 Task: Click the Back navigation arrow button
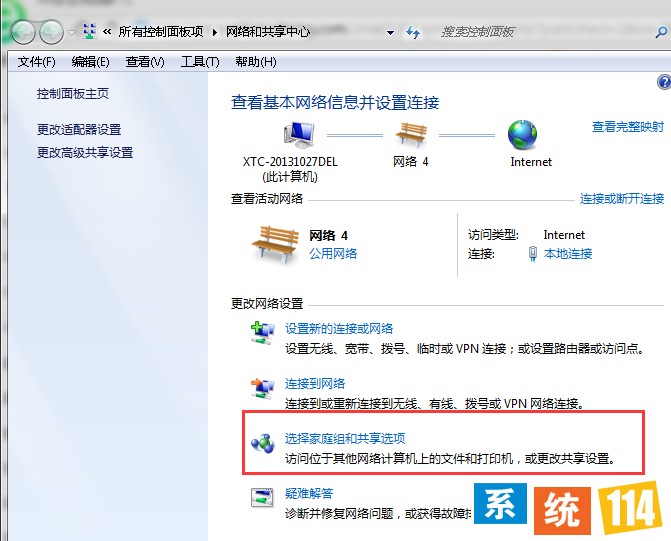coord(23,32)
